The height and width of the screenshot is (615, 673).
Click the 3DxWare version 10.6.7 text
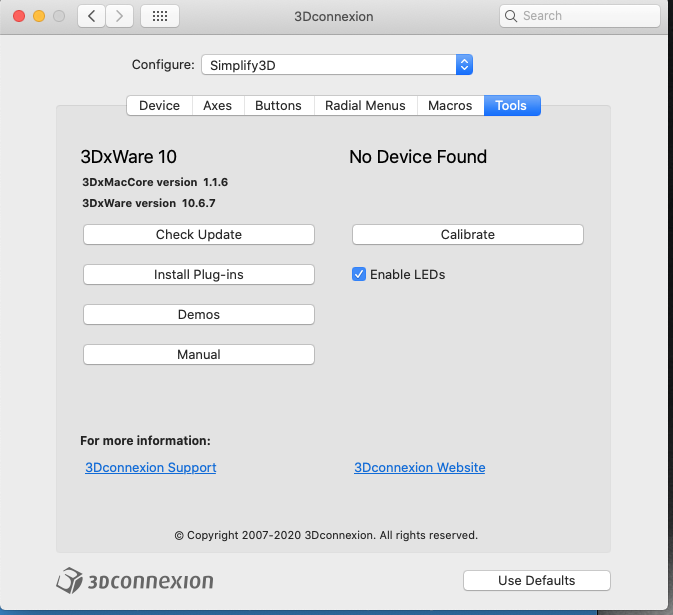(149, 203)
